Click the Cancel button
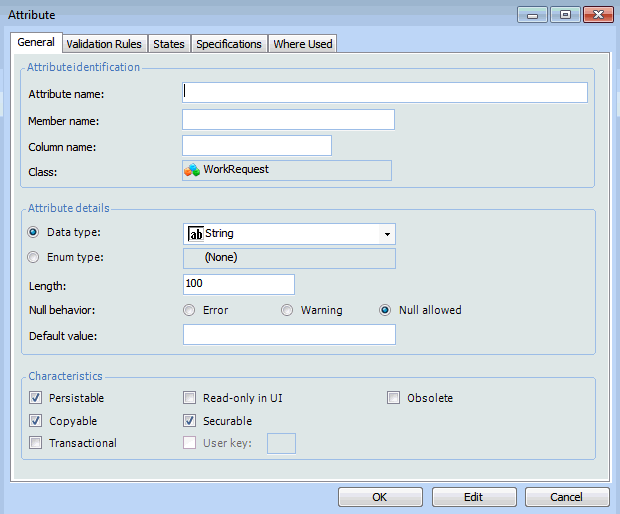 (x=567, y=497)
